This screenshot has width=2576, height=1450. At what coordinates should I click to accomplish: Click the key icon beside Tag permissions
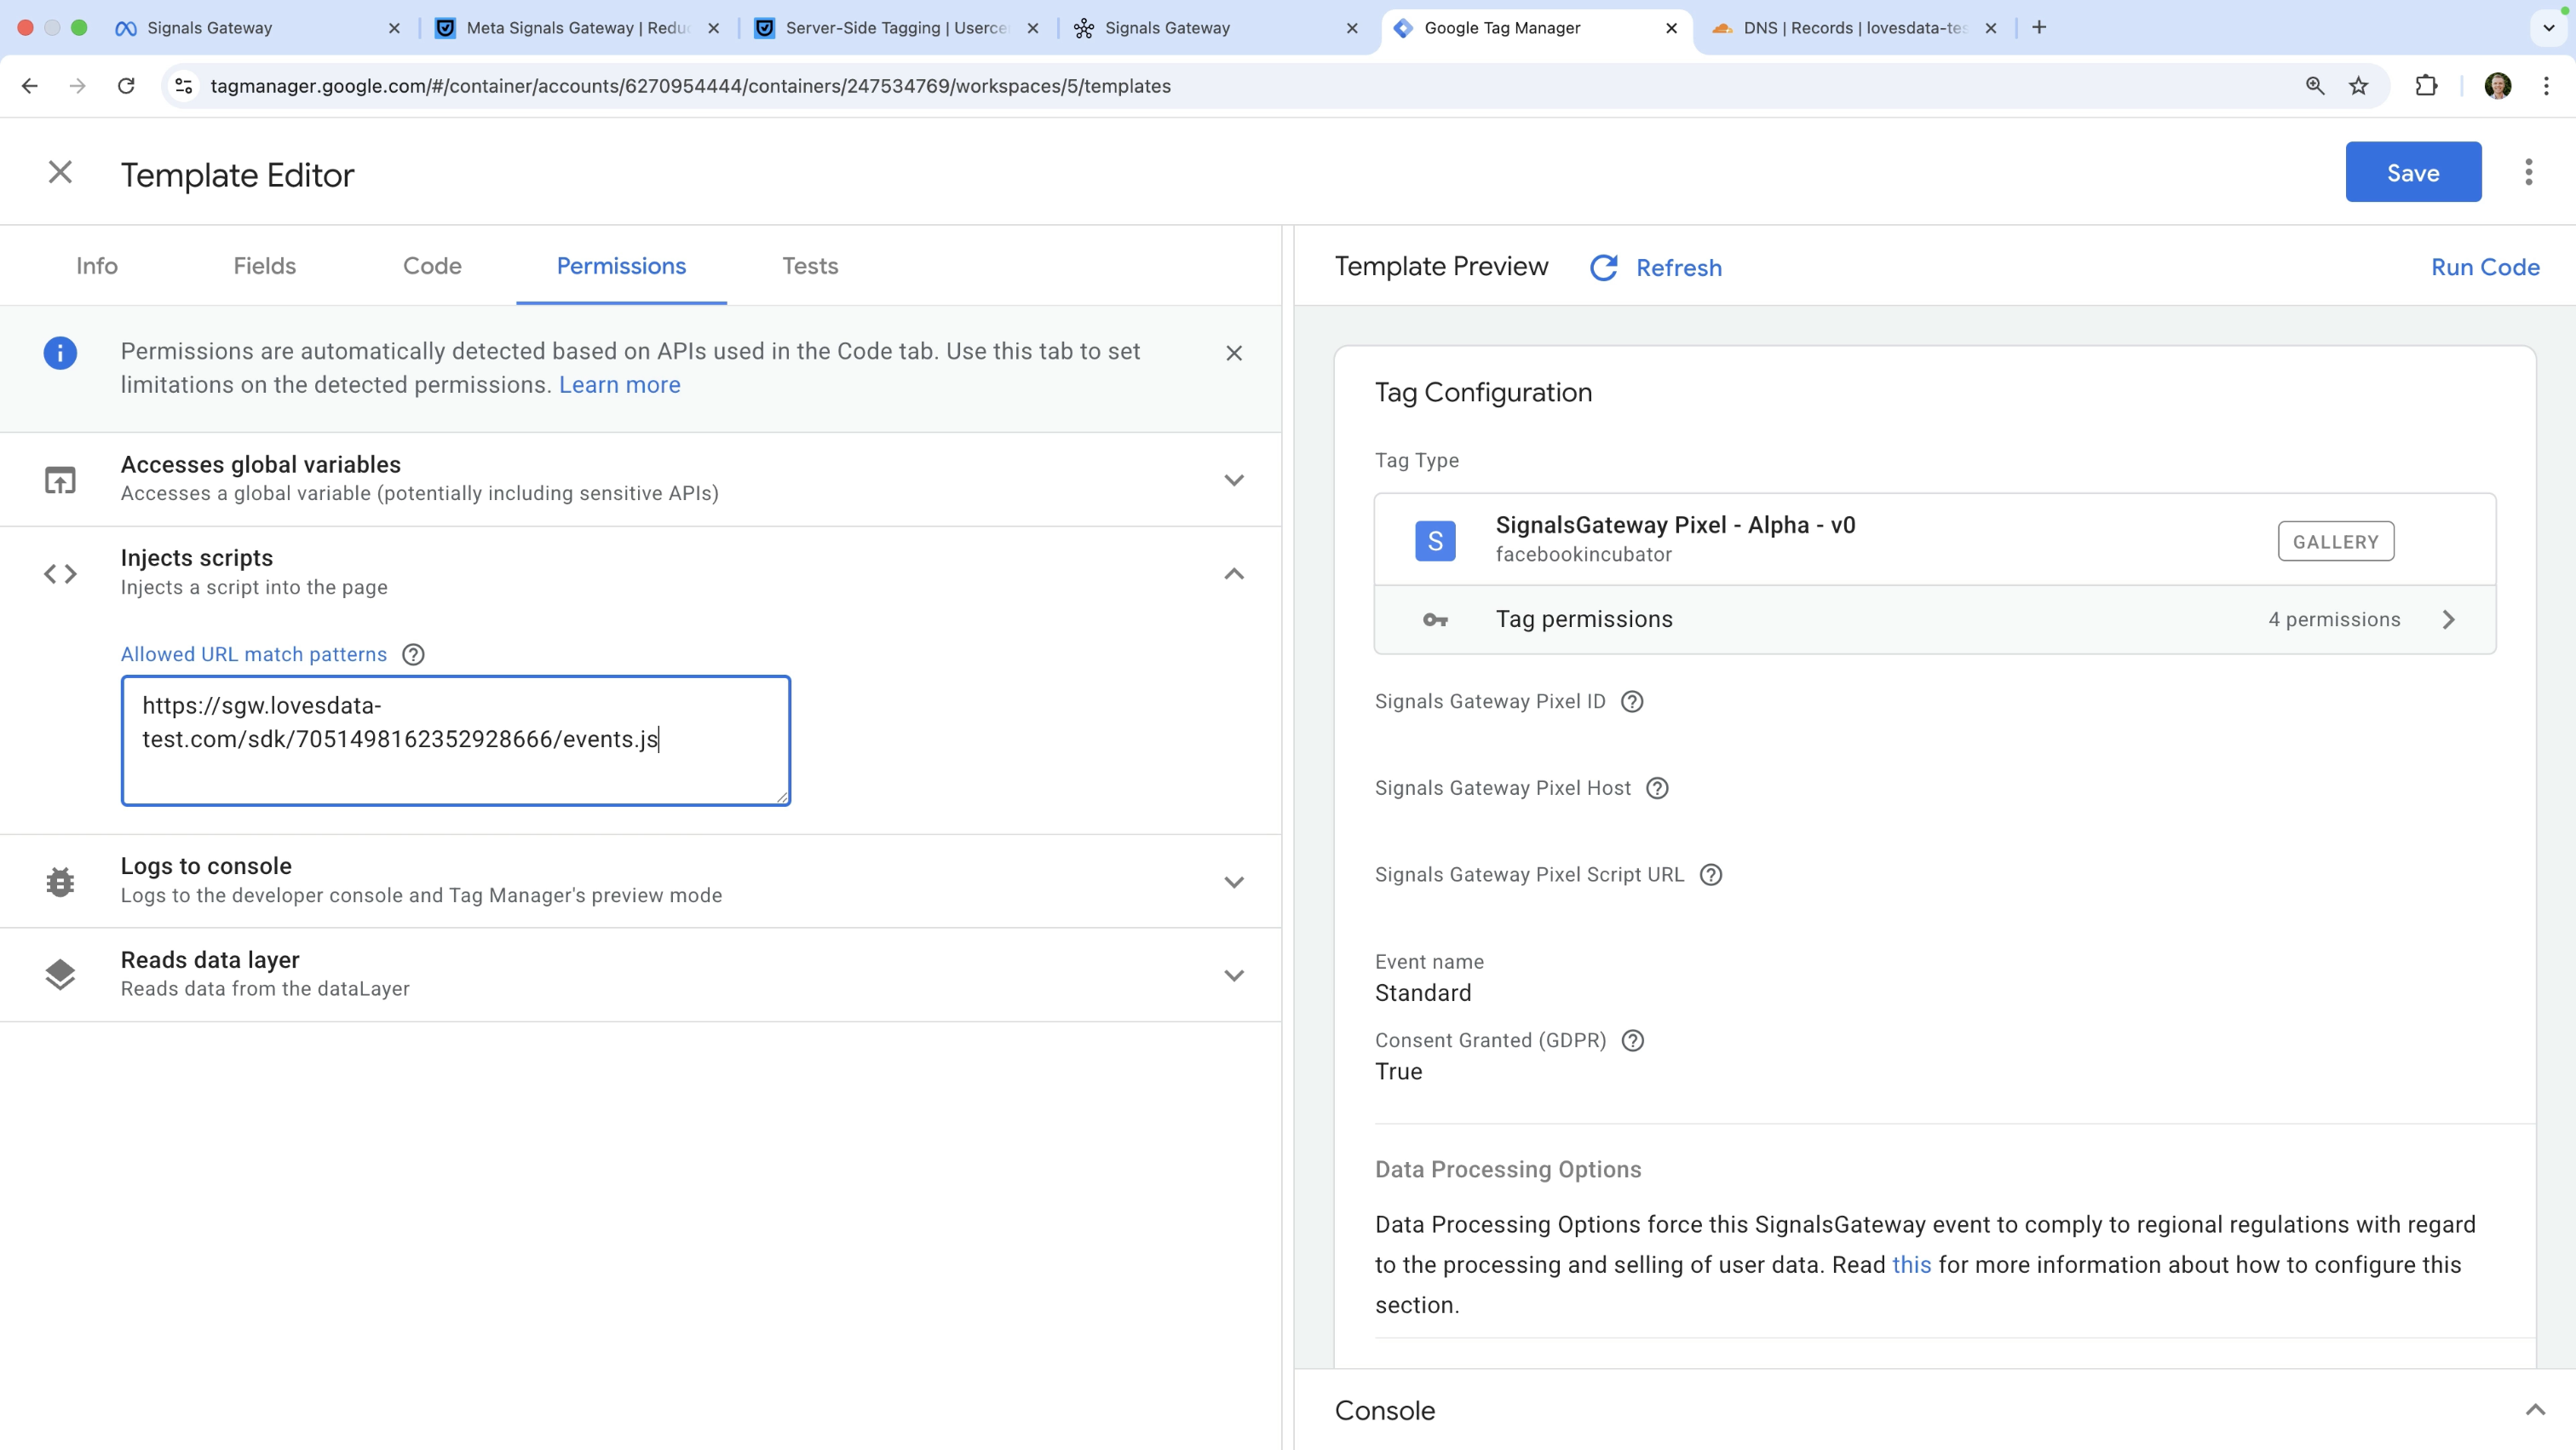(1435, 620)
